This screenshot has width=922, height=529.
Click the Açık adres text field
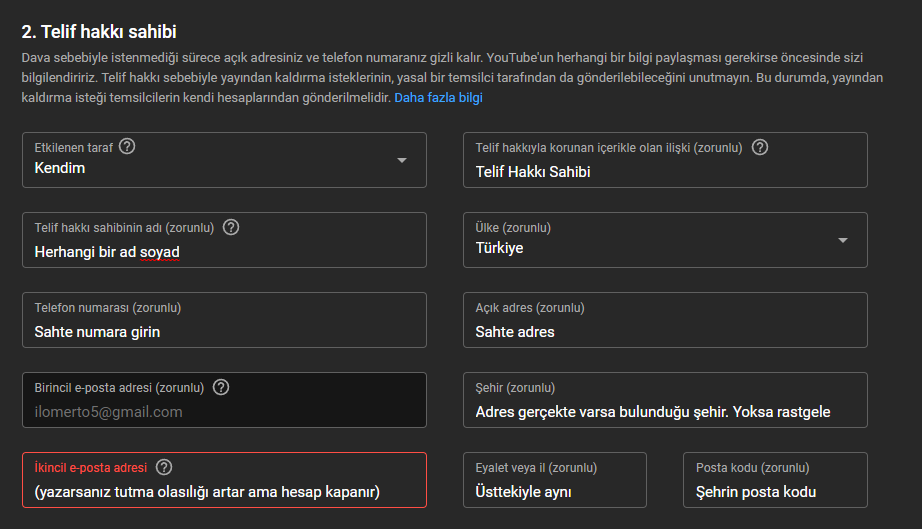click(665, 331)
